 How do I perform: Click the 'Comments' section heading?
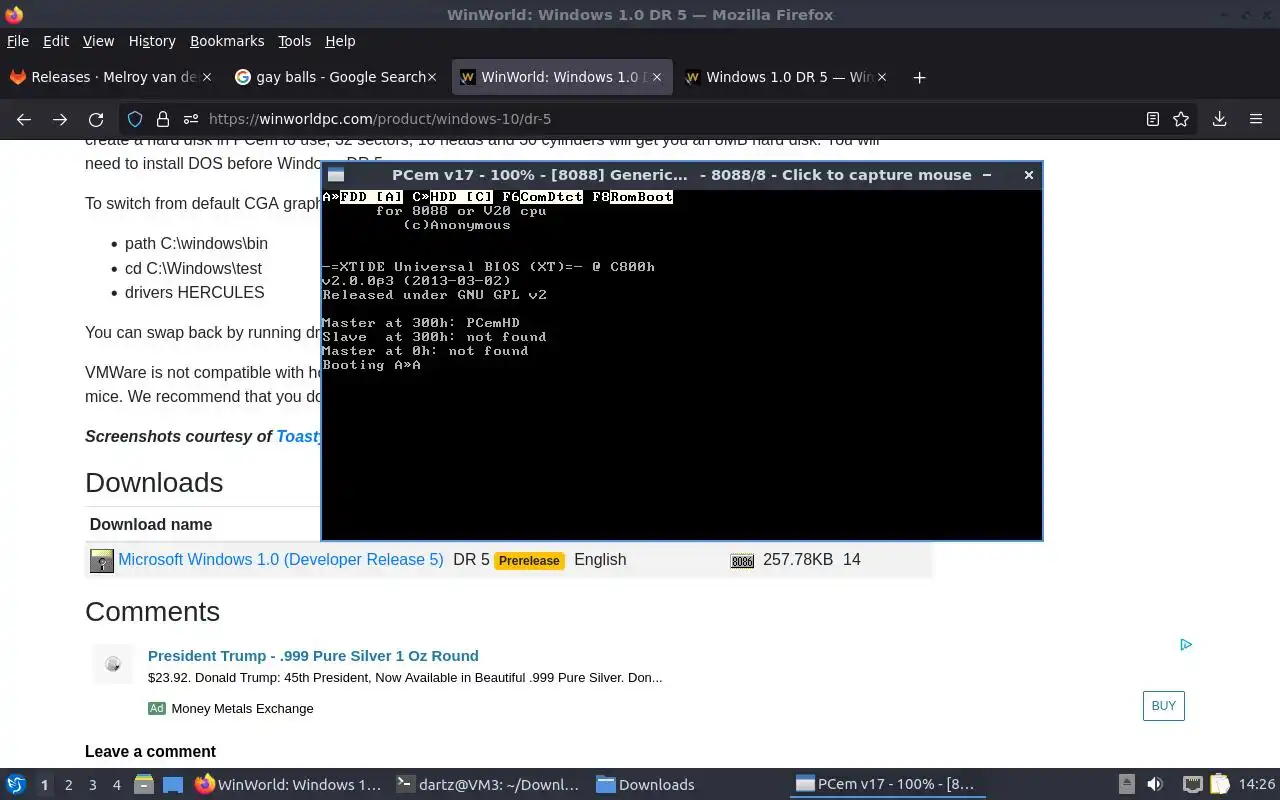coord(152,611)
